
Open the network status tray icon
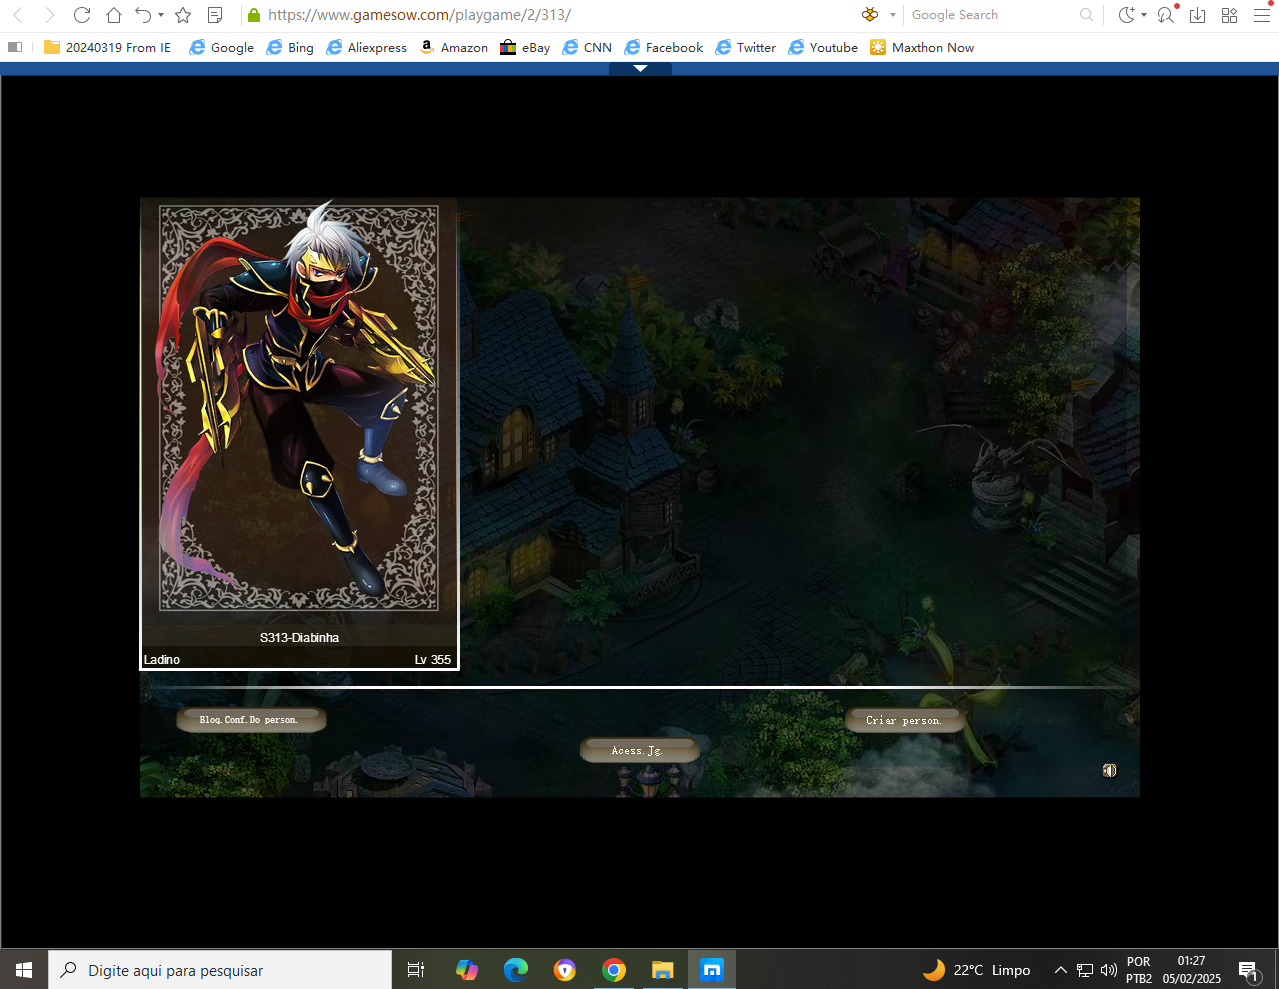(x=1085, y=970)
